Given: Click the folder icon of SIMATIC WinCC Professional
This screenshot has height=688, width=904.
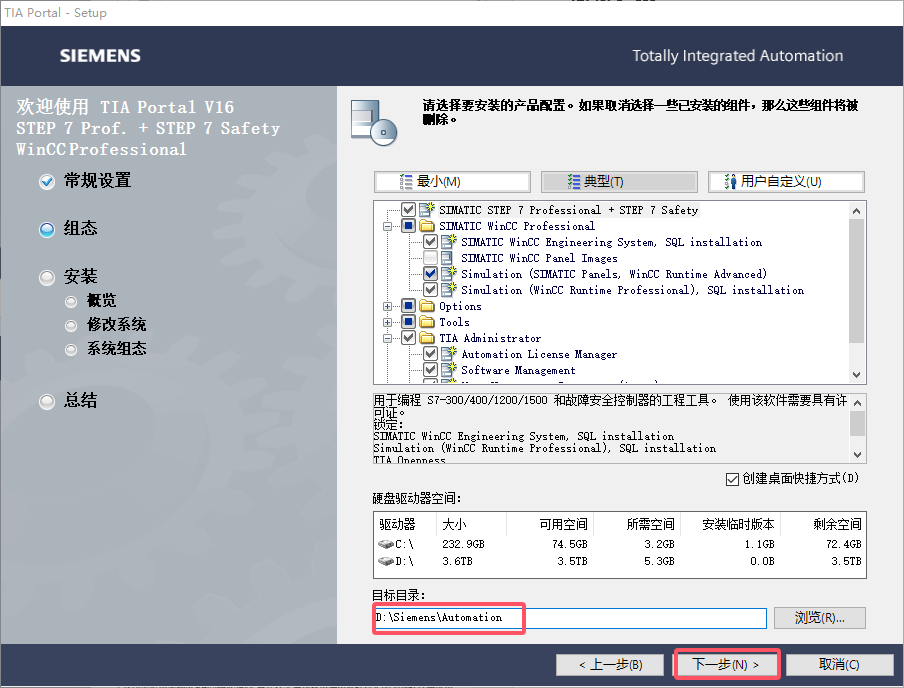Looking at the screenshot, I should 427,225.
